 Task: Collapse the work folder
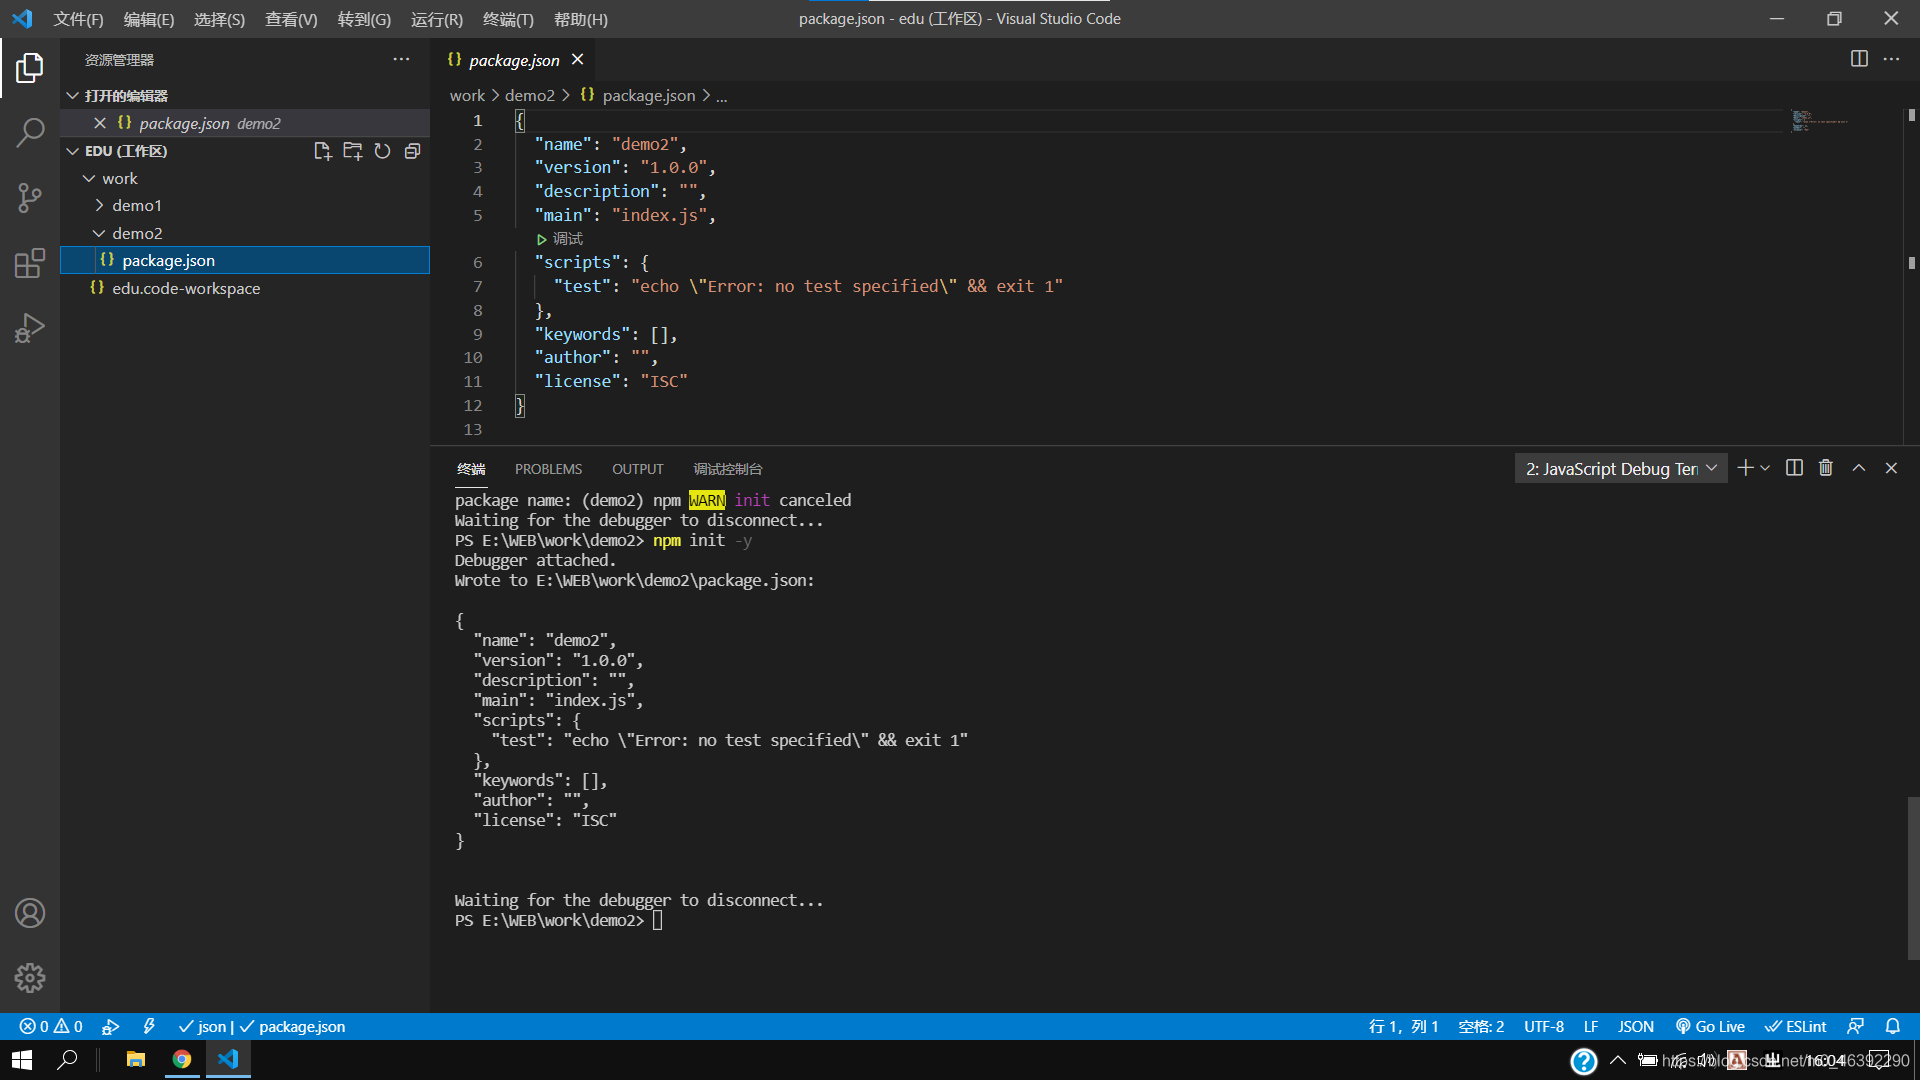(x=89, y=178)
